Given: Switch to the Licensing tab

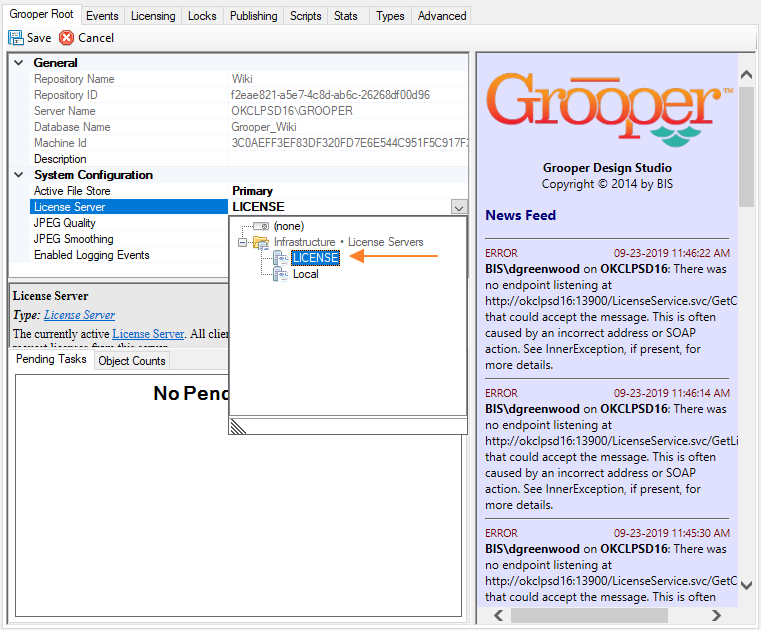Looking at the screenshot, I should 153,16.
